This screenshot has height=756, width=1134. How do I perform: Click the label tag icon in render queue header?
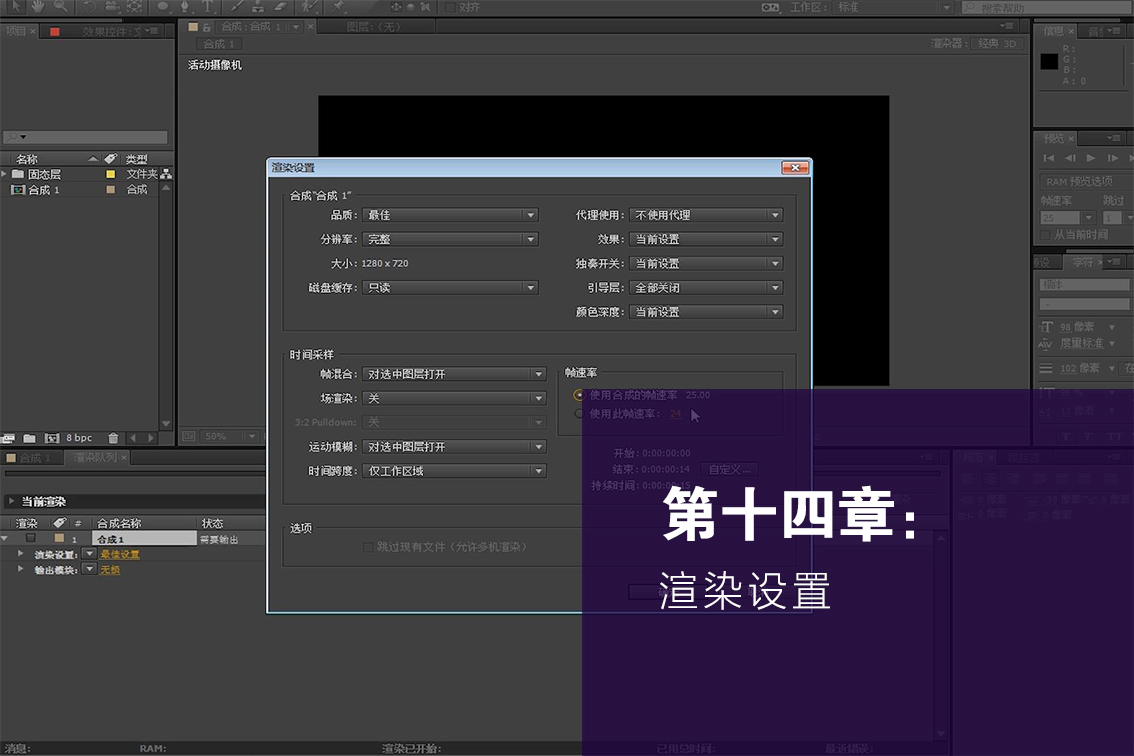click(60, 522)
